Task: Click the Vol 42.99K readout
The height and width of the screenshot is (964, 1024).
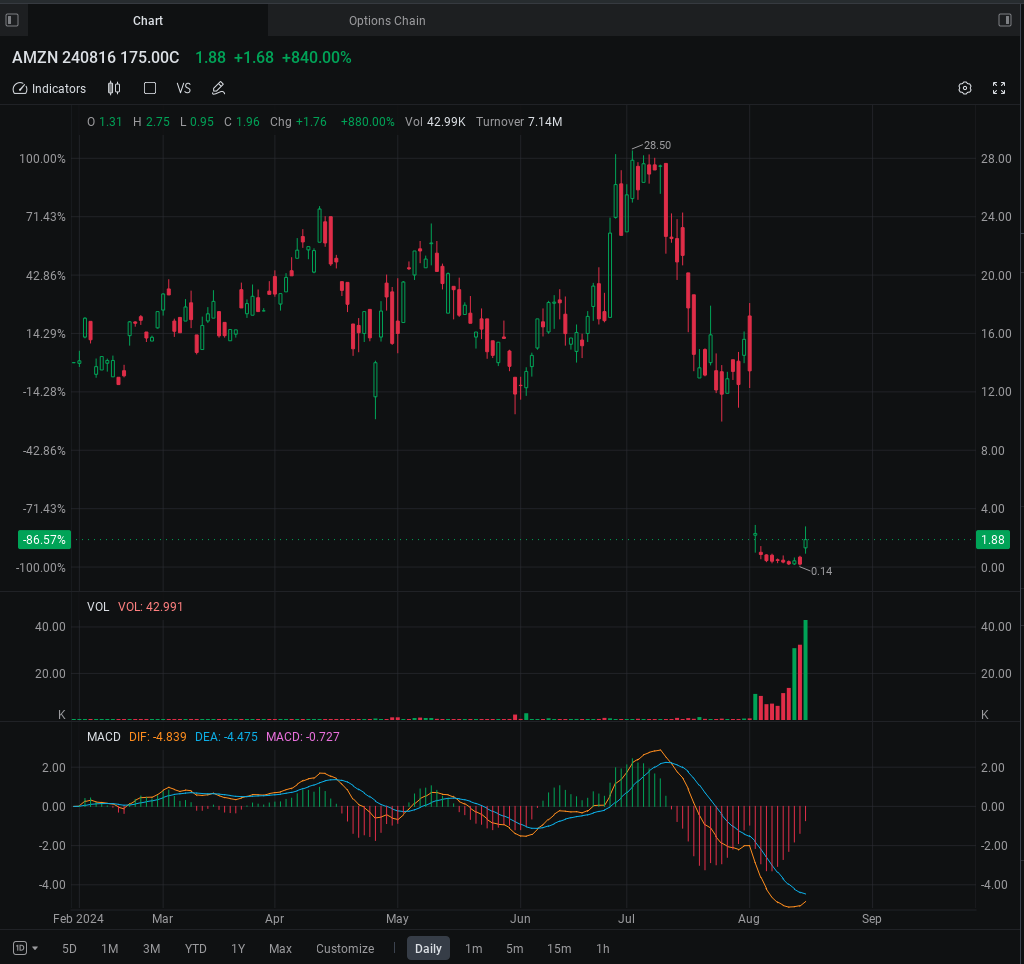Action: [435, 121]
